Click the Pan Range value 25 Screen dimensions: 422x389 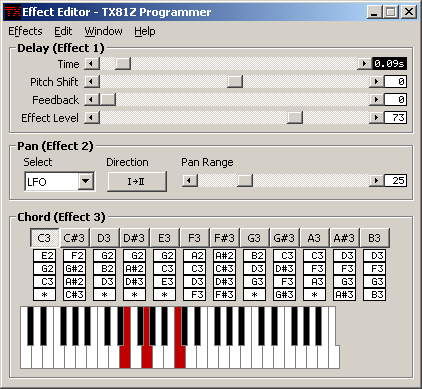pos(395,181)
